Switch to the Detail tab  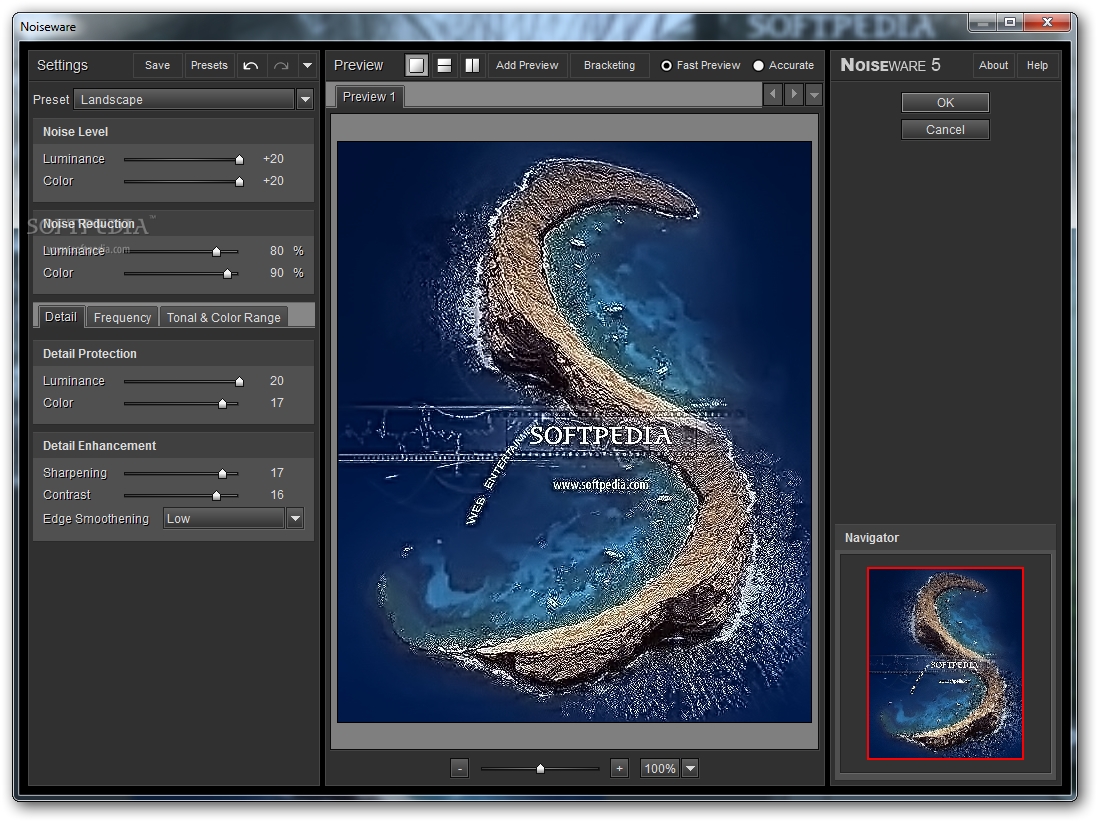(61, 316)
